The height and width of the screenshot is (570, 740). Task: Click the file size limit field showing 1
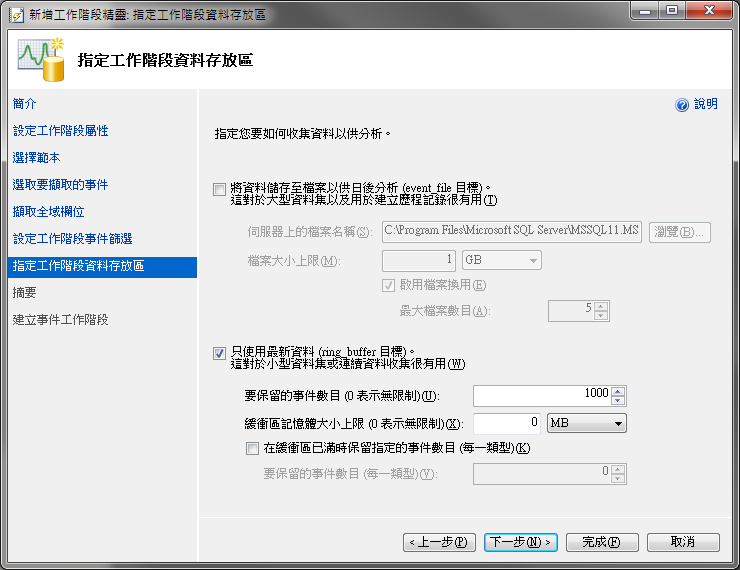(419, 260)
